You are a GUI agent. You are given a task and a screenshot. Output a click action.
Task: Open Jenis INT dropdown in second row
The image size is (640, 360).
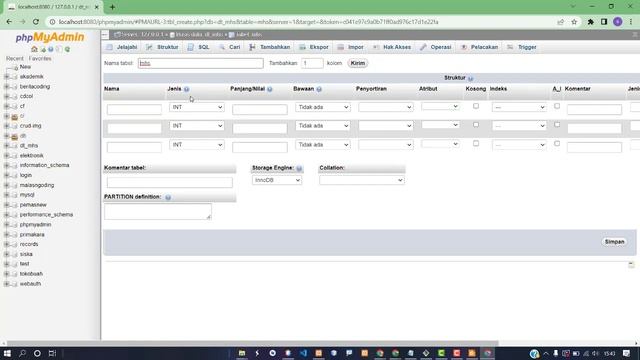(x=197, y=126)
